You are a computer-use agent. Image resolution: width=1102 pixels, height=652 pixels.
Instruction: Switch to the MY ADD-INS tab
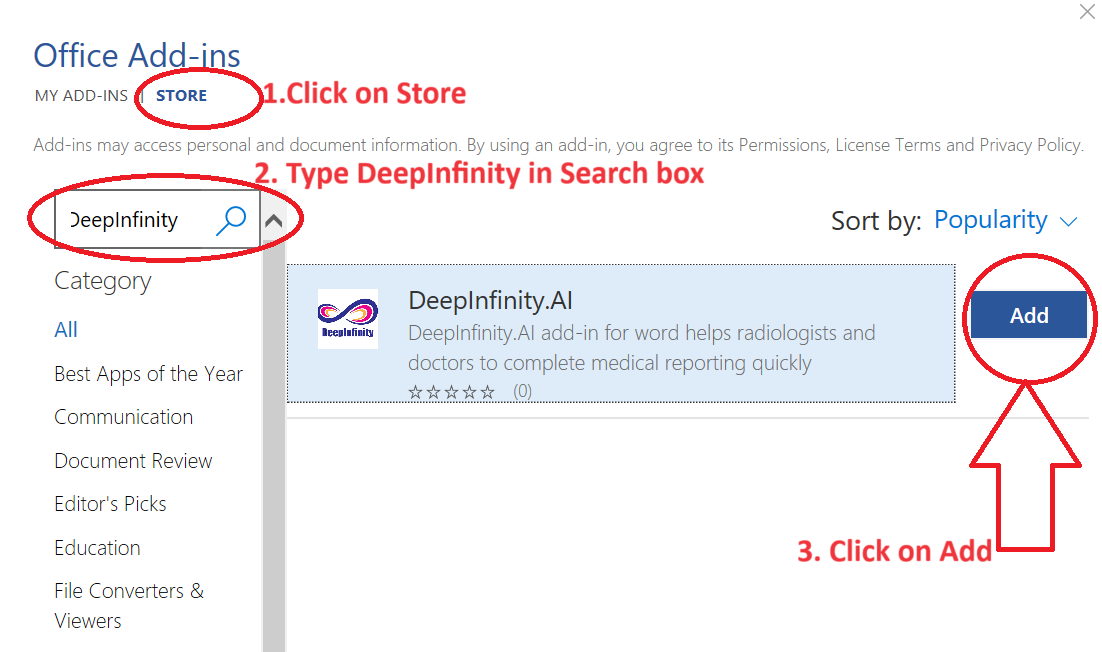81,96
